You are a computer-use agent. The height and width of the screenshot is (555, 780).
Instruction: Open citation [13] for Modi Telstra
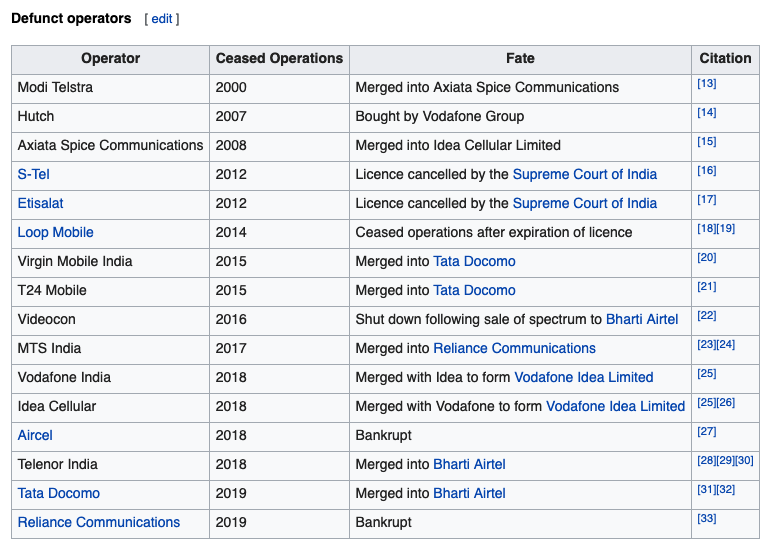point(706,84)
